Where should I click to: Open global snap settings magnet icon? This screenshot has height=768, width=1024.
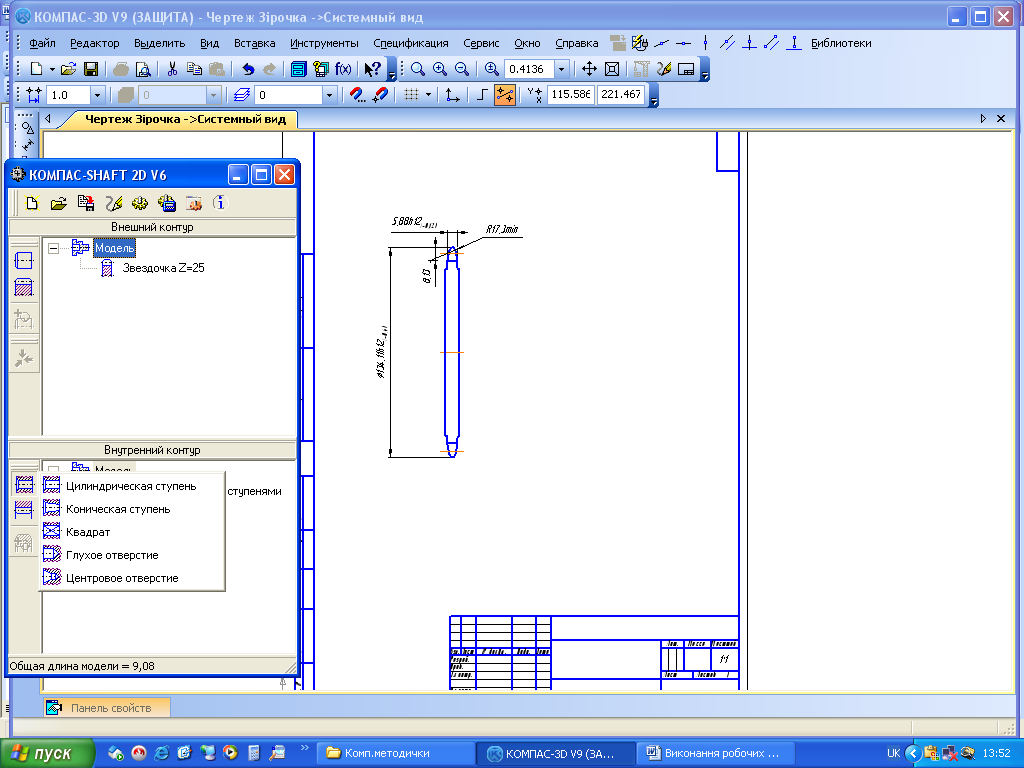click(x=357, y=95)
